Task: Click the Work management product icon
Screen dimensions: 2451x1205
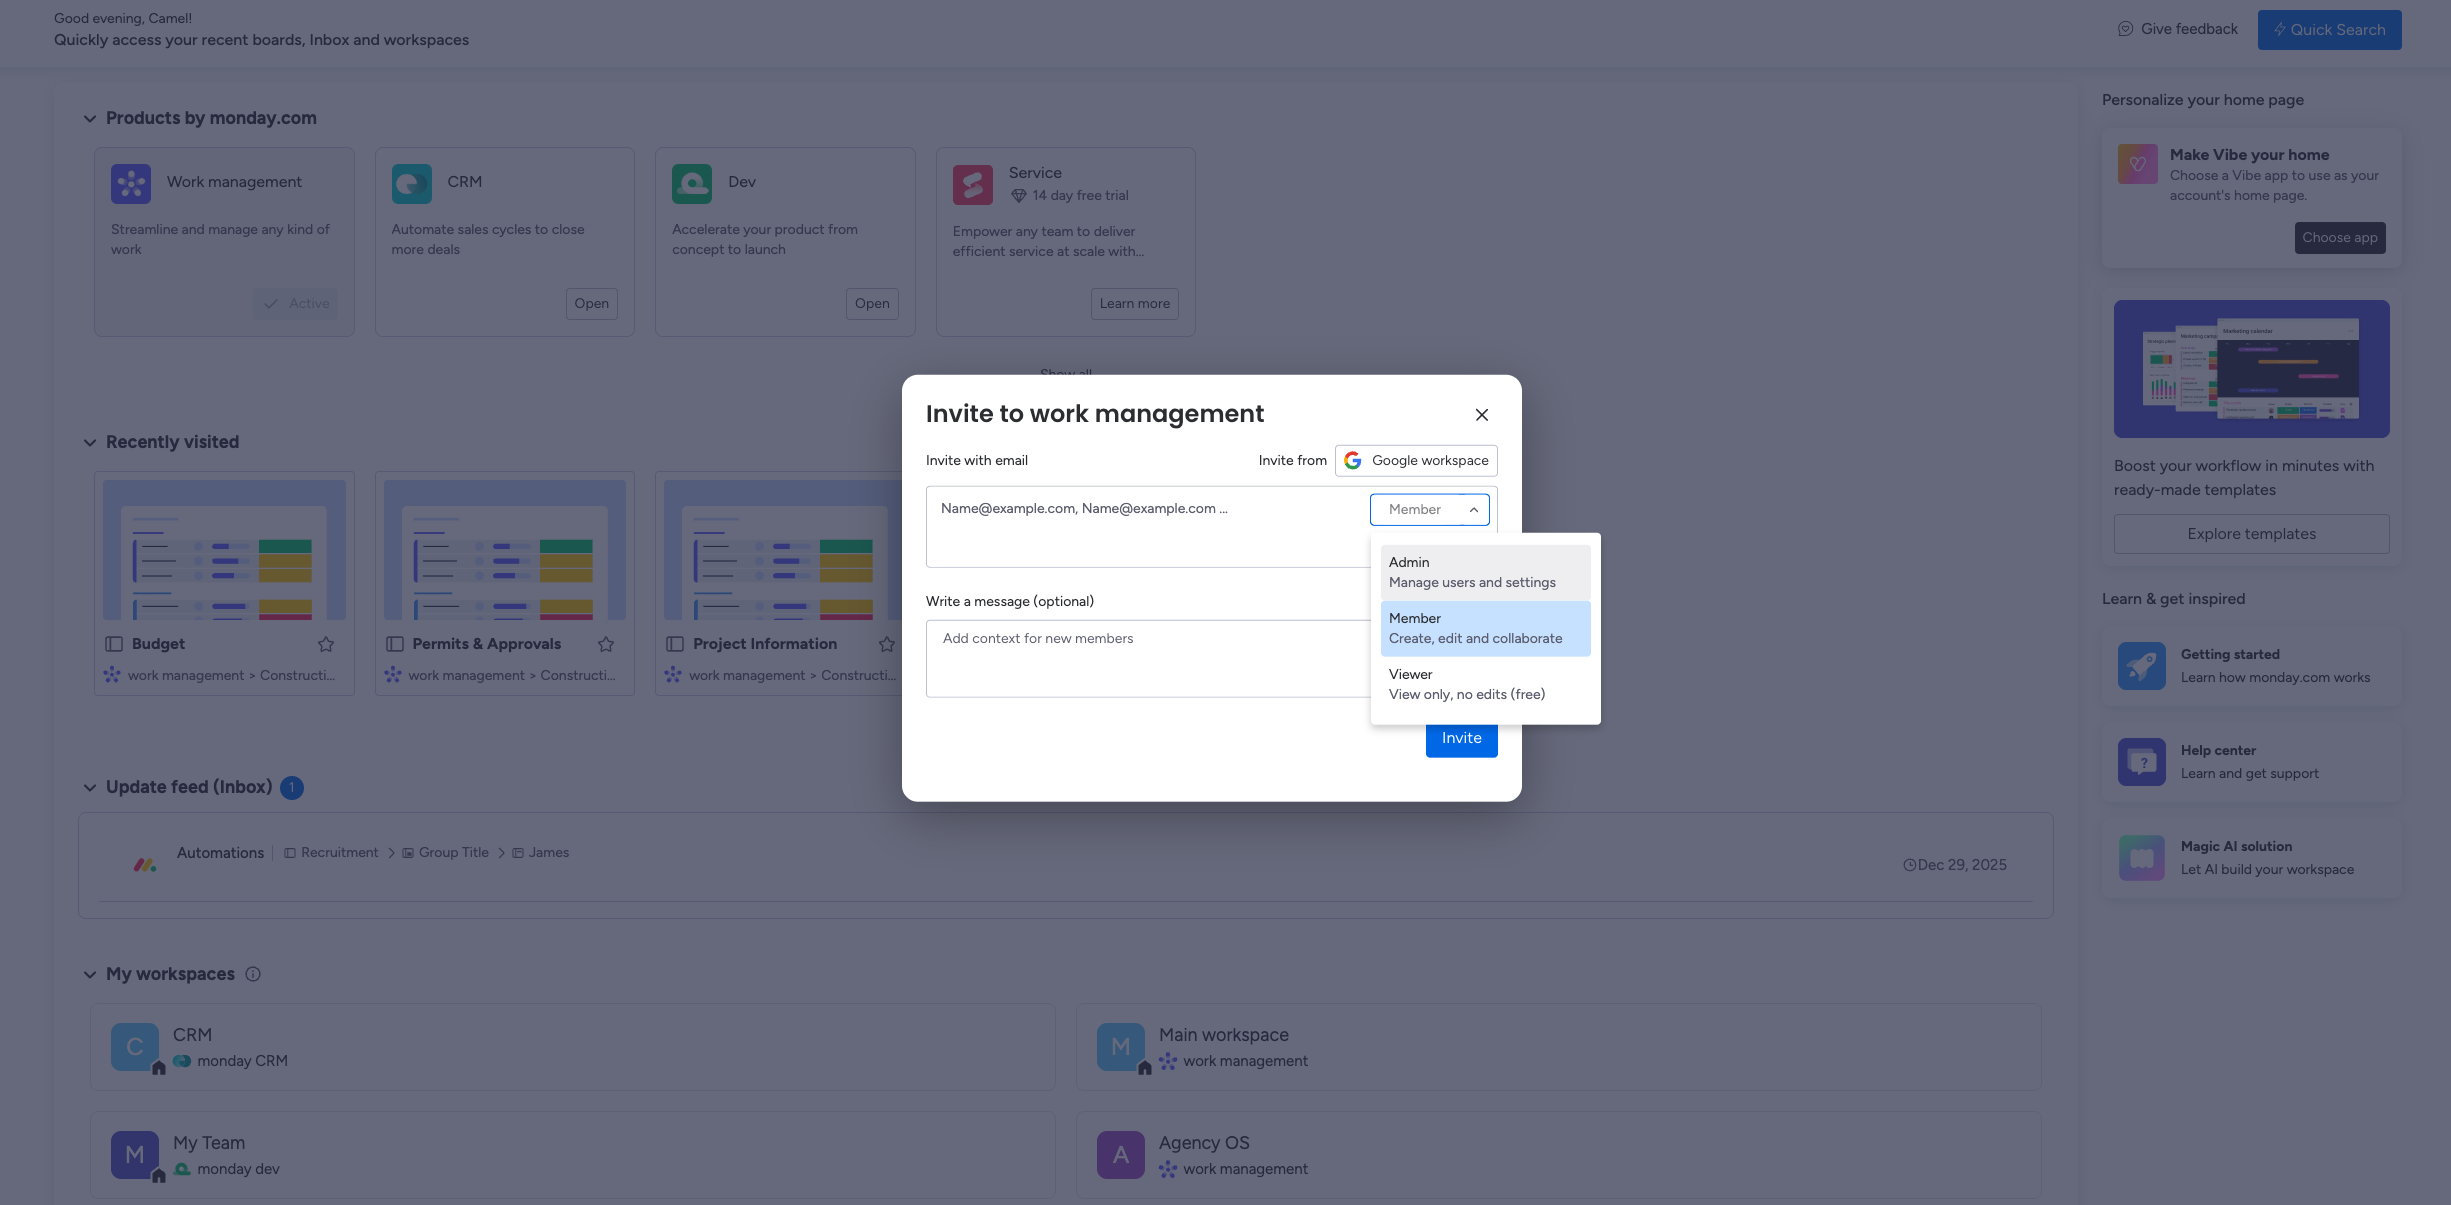Action: click(x=131, y=183)
